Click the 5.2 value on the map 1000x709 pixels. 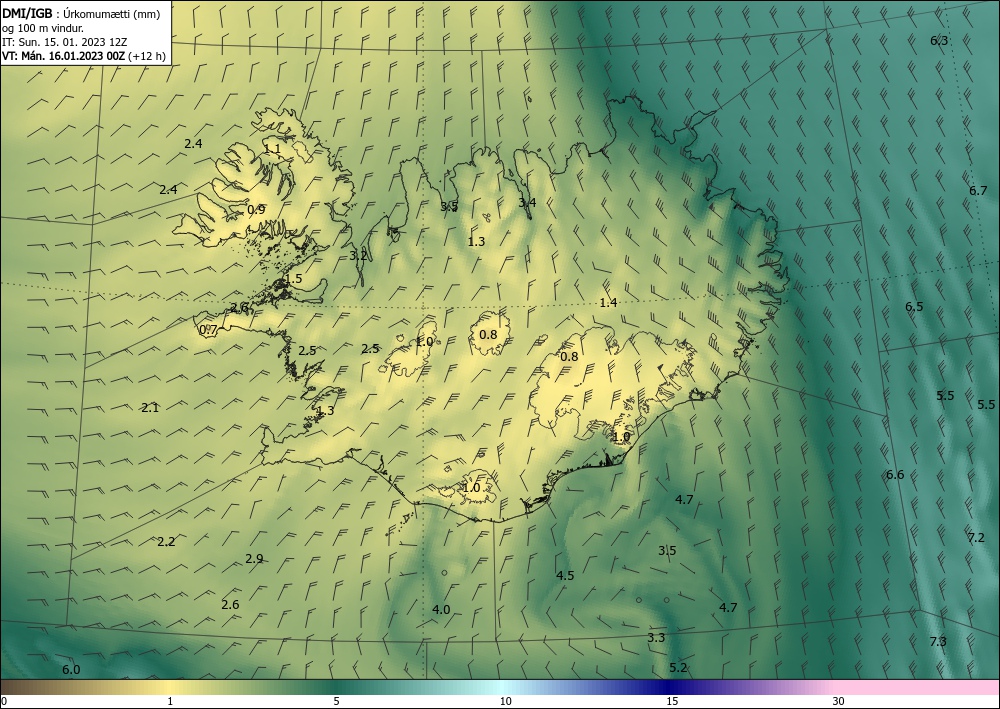point(678,668)
